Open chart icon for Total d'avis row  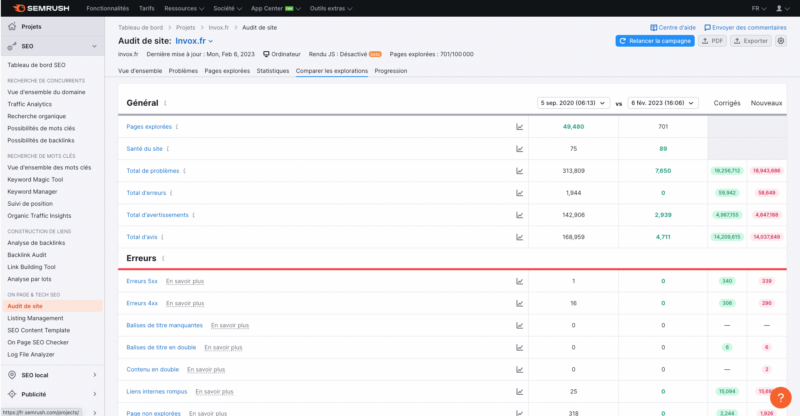tap(519, 237)
